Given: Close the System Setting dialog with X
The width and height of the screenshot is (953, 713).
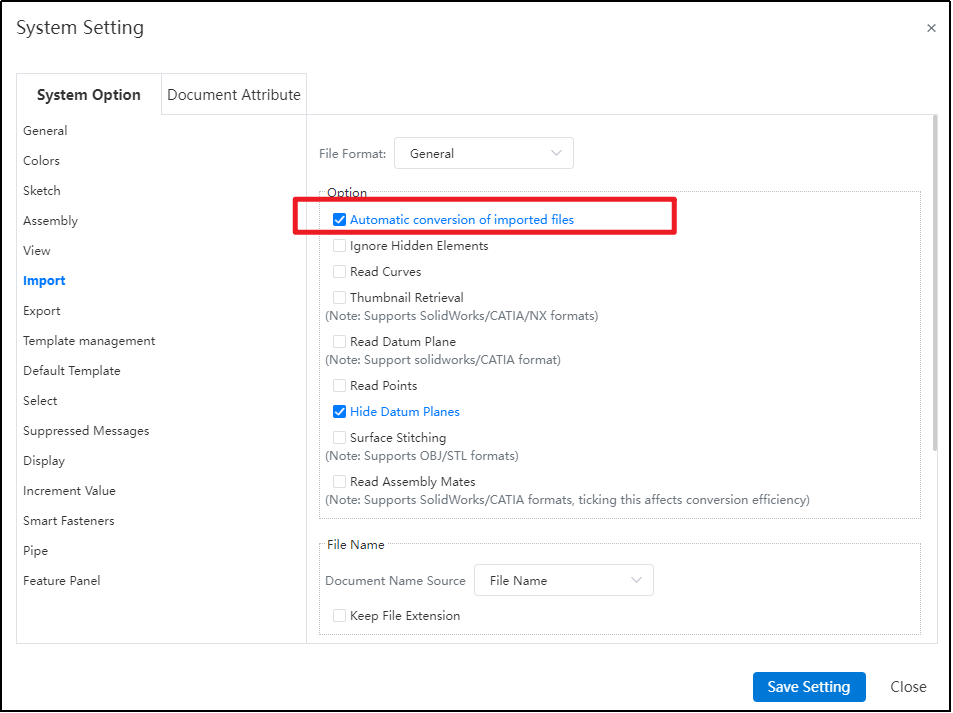Looking at the screenshot, I should (x=931, y=28).
